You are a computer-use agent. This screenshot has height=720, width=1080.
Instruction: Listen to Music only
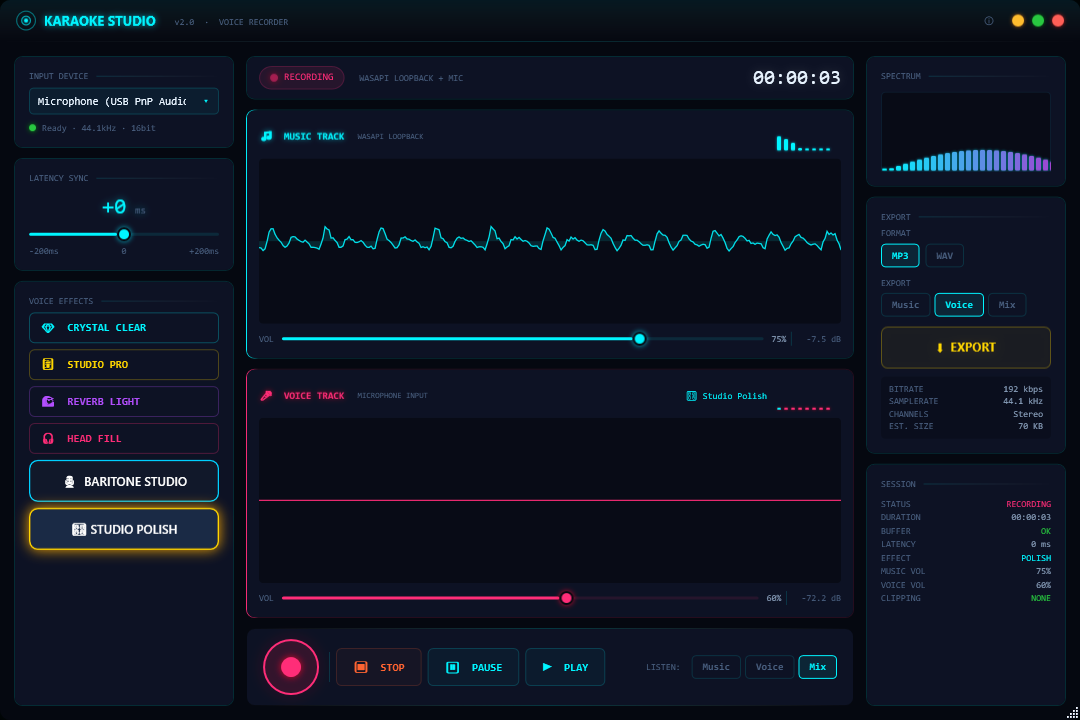716,667
